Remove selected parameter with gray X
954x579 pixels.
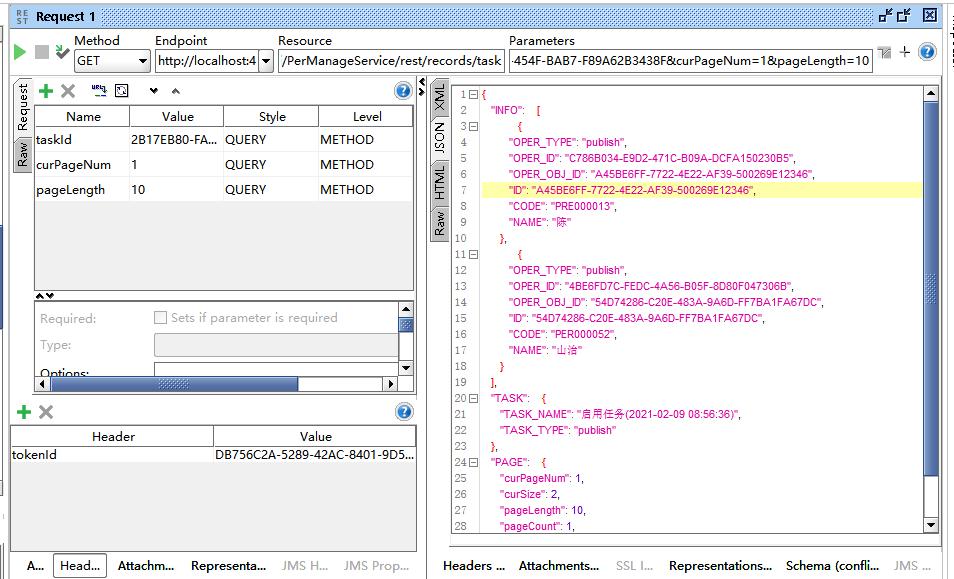[x=68, y=91]
